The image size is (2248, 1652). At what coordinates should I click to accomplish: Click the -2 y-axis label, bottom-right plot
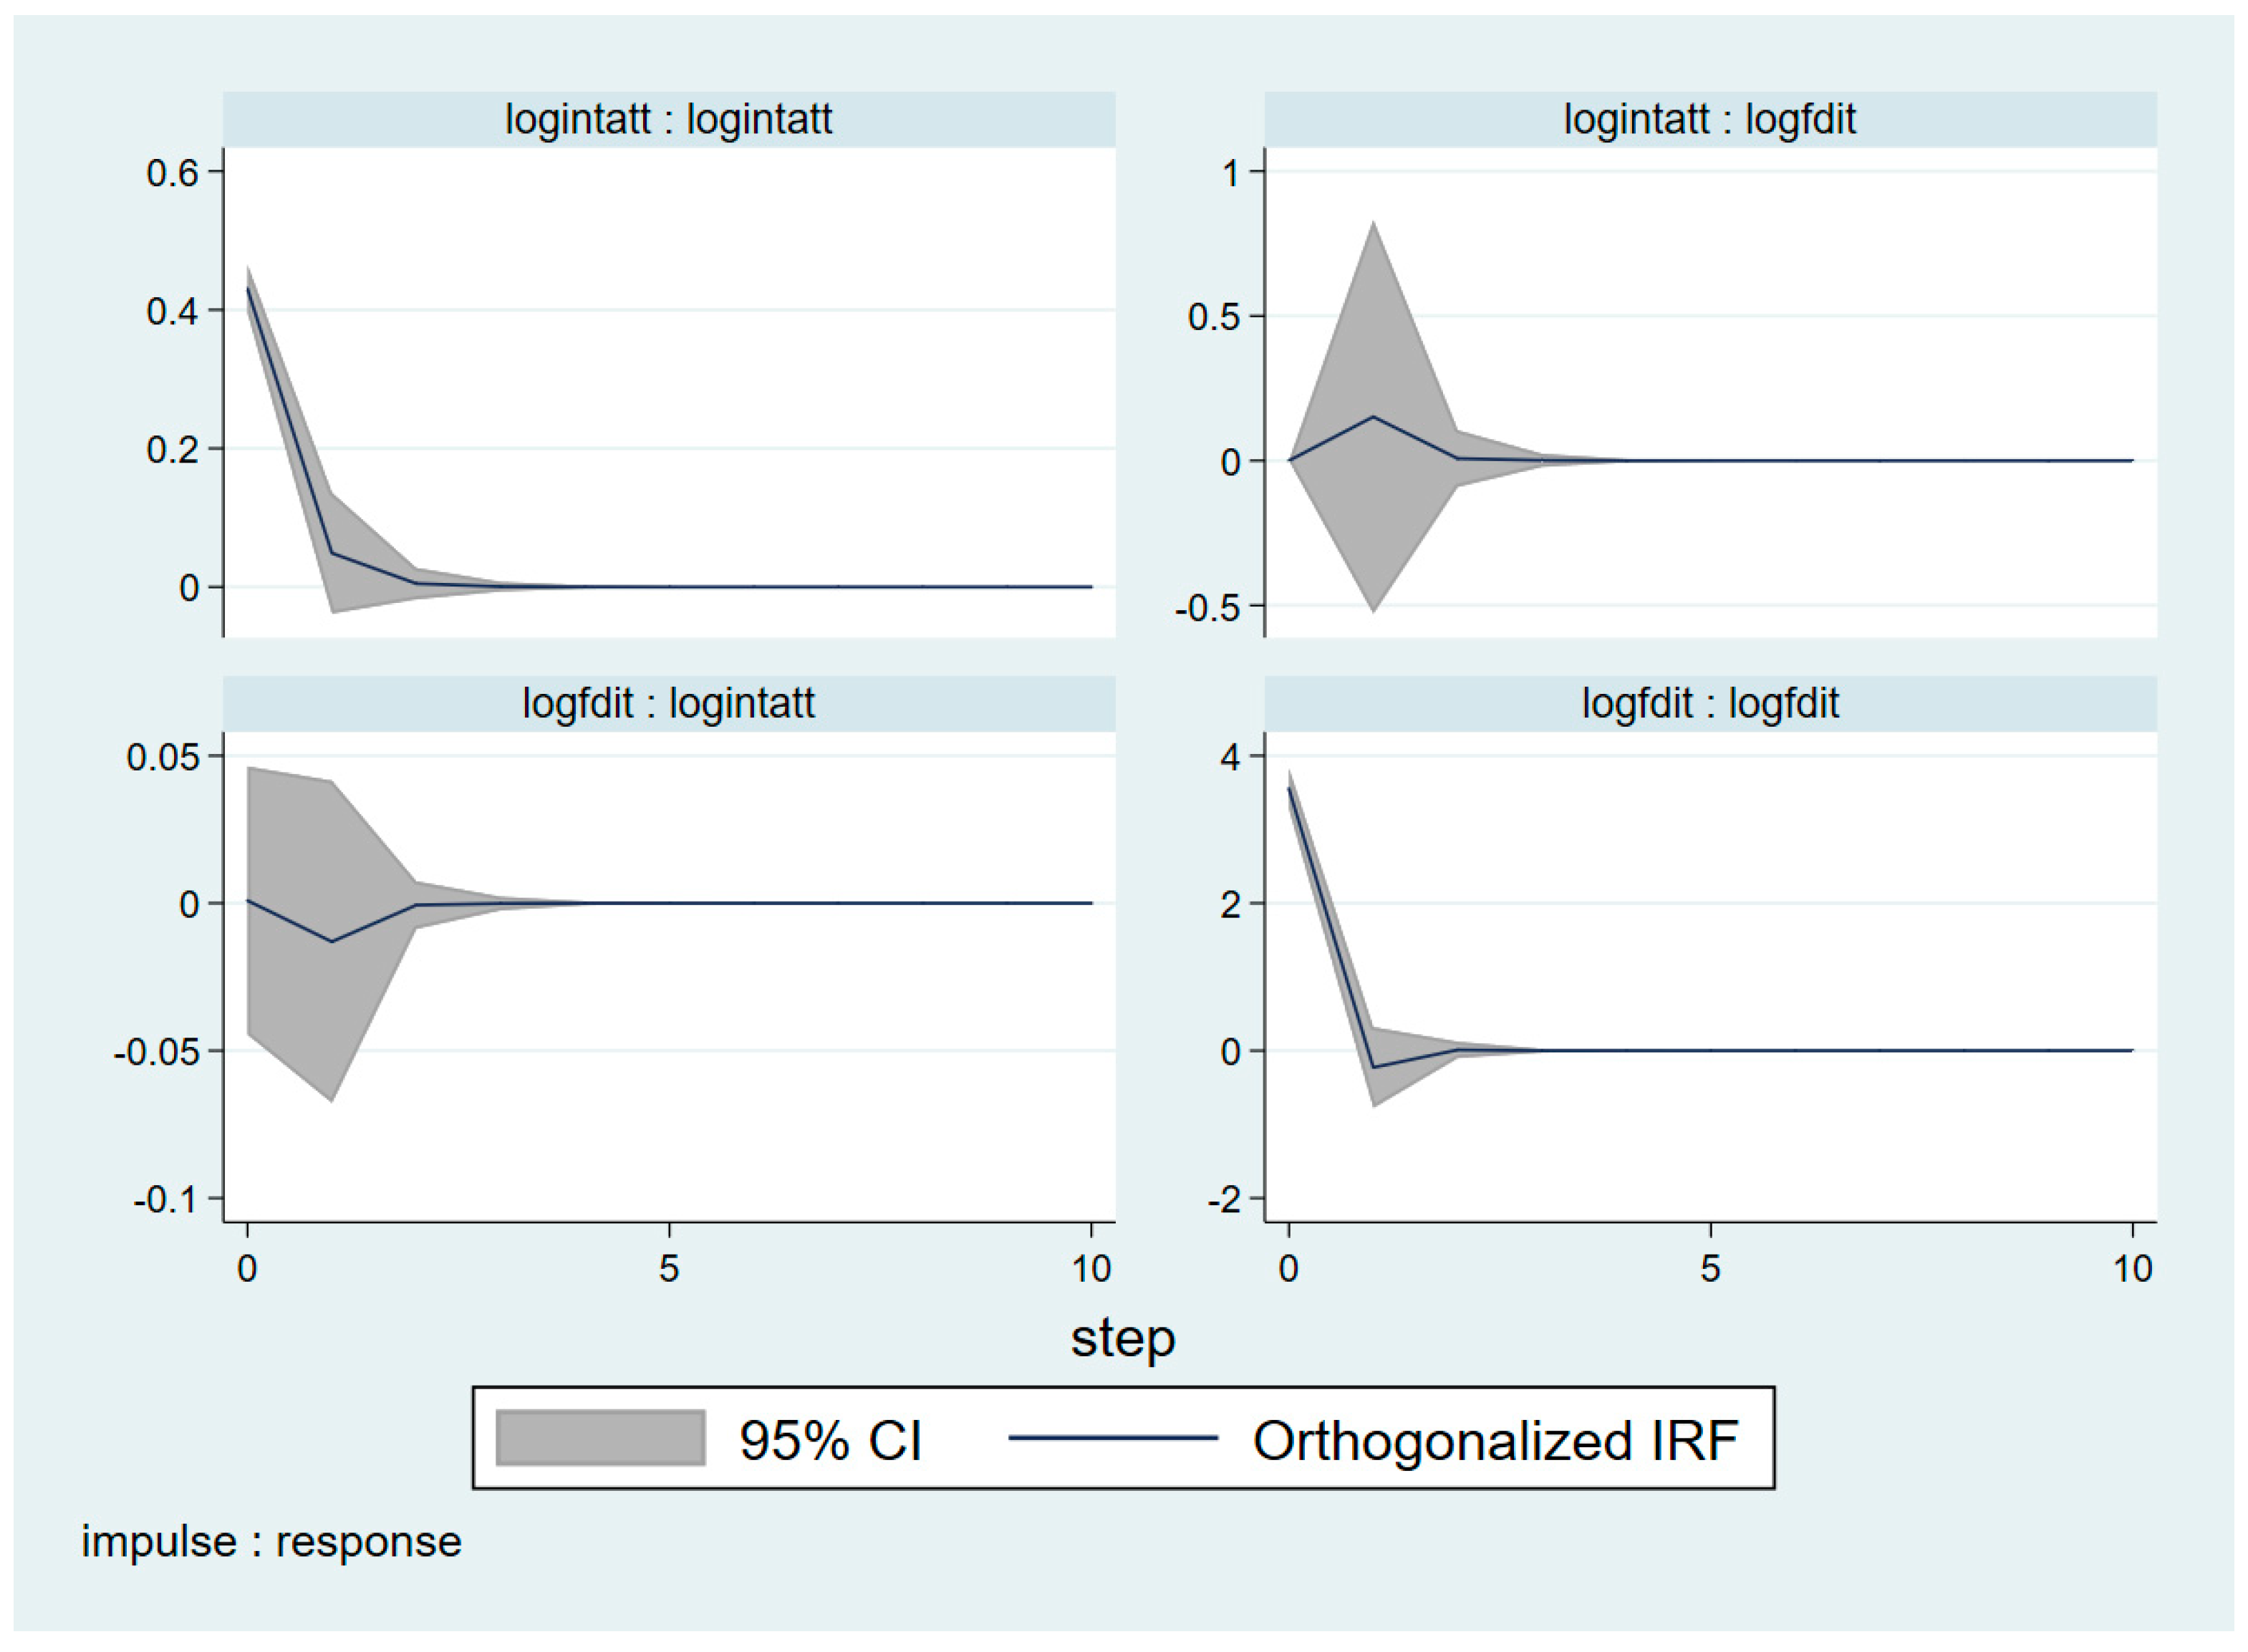(1224, 1198)
